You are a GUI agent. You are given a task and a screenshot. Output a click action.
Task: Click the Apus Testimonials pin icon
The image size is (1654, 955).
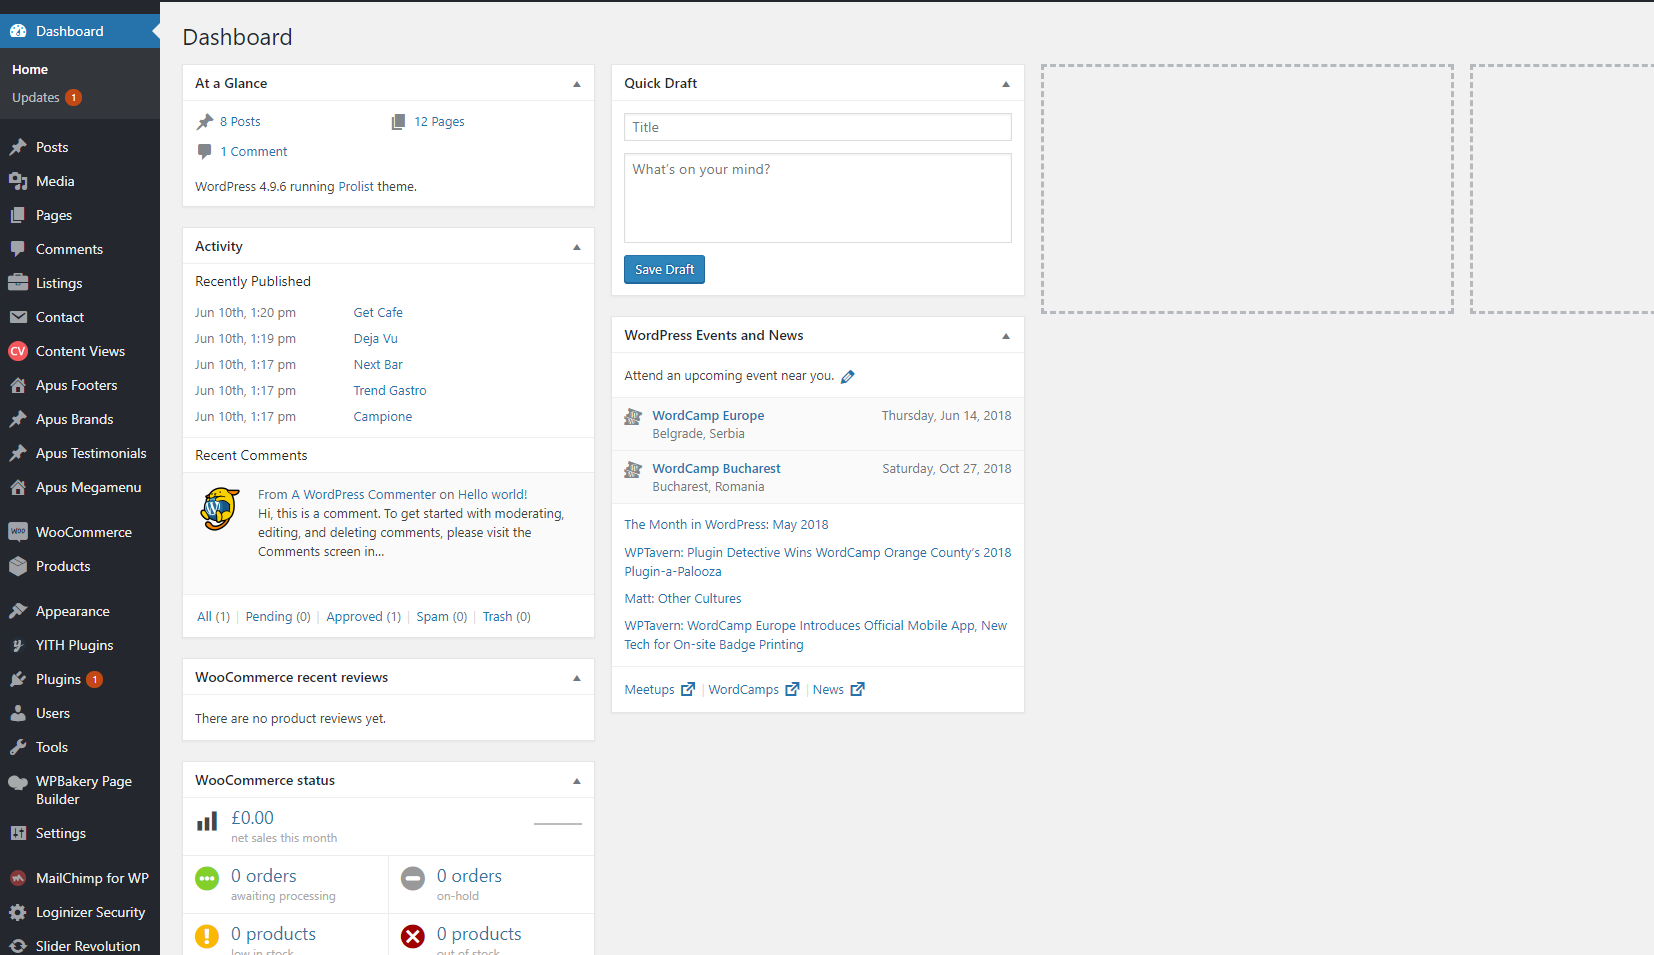pos(18,453)
